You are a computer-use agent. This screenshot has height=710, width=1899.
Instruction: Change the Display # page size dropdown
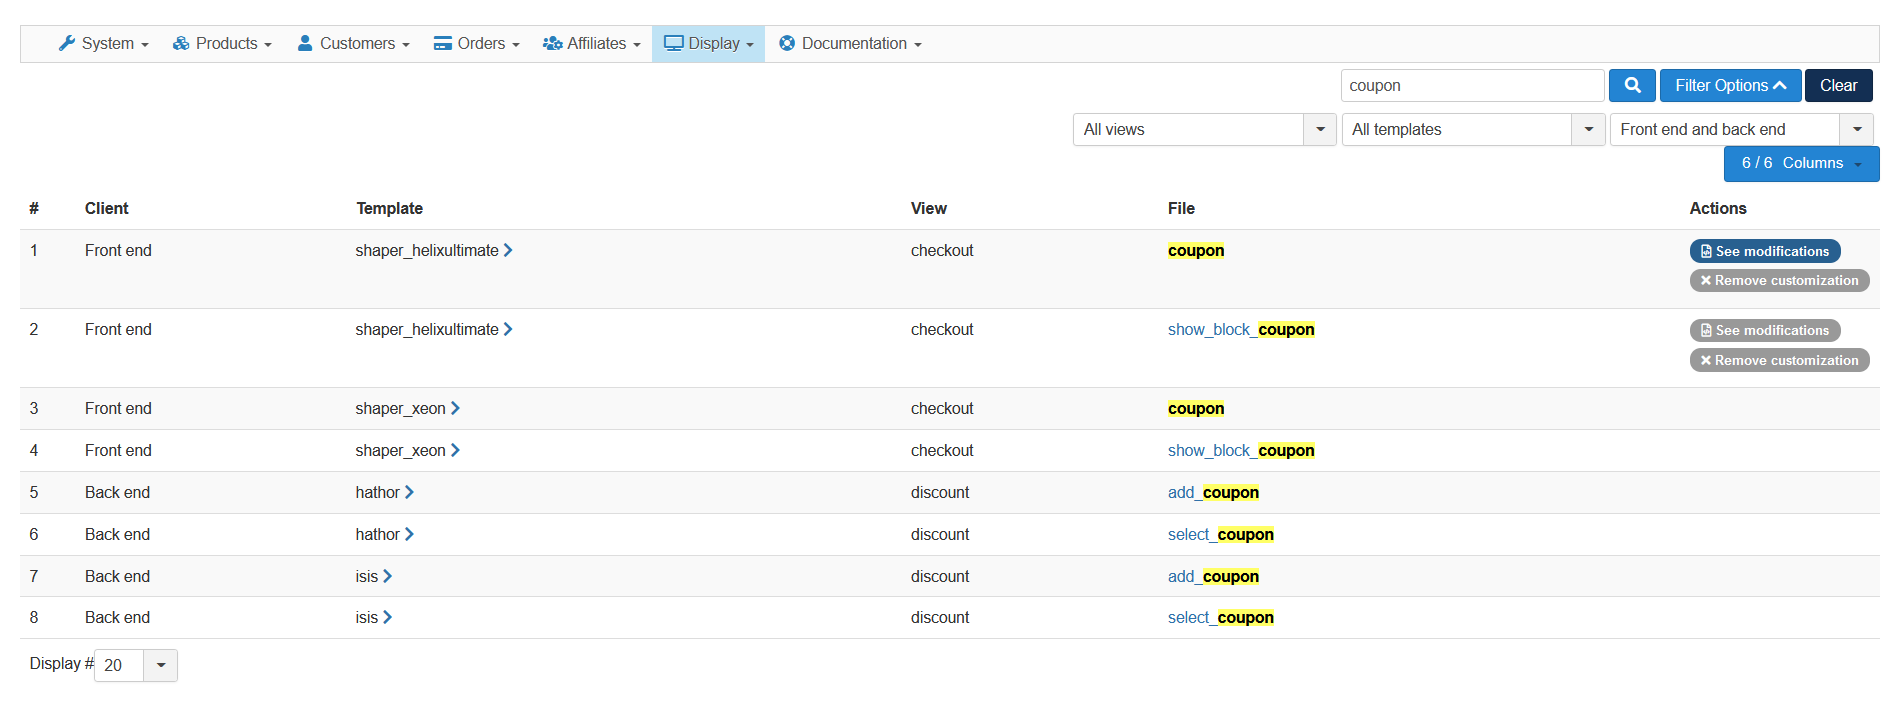(x=136, y=666)
